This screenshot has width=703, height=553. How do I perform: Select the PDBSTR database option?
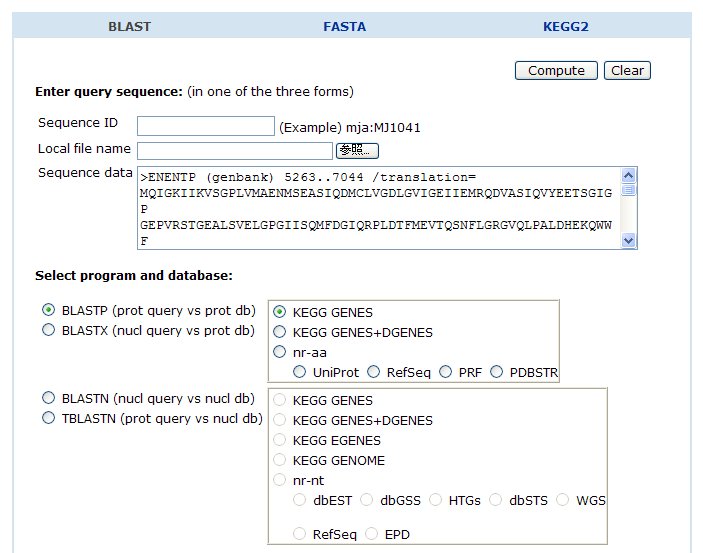point(496,372)
